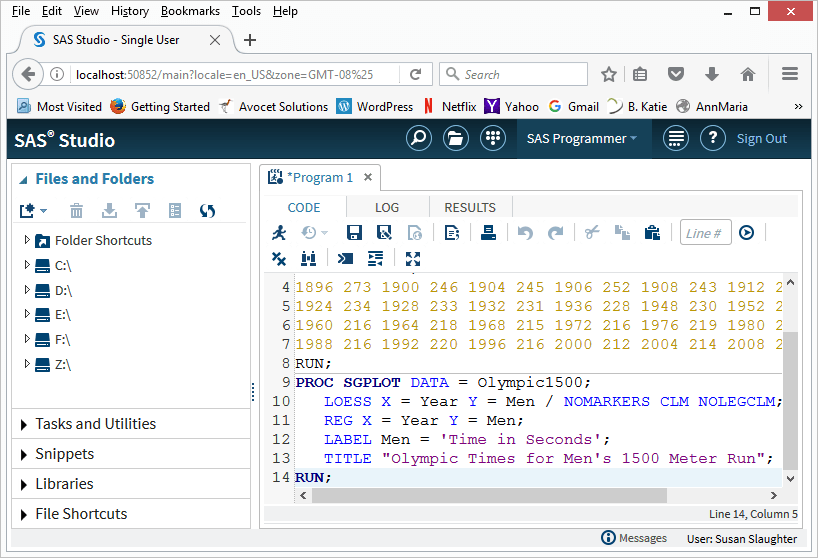Switch to the CODE tab
Viewport: 818px width, 558px height.
point(304,208)
